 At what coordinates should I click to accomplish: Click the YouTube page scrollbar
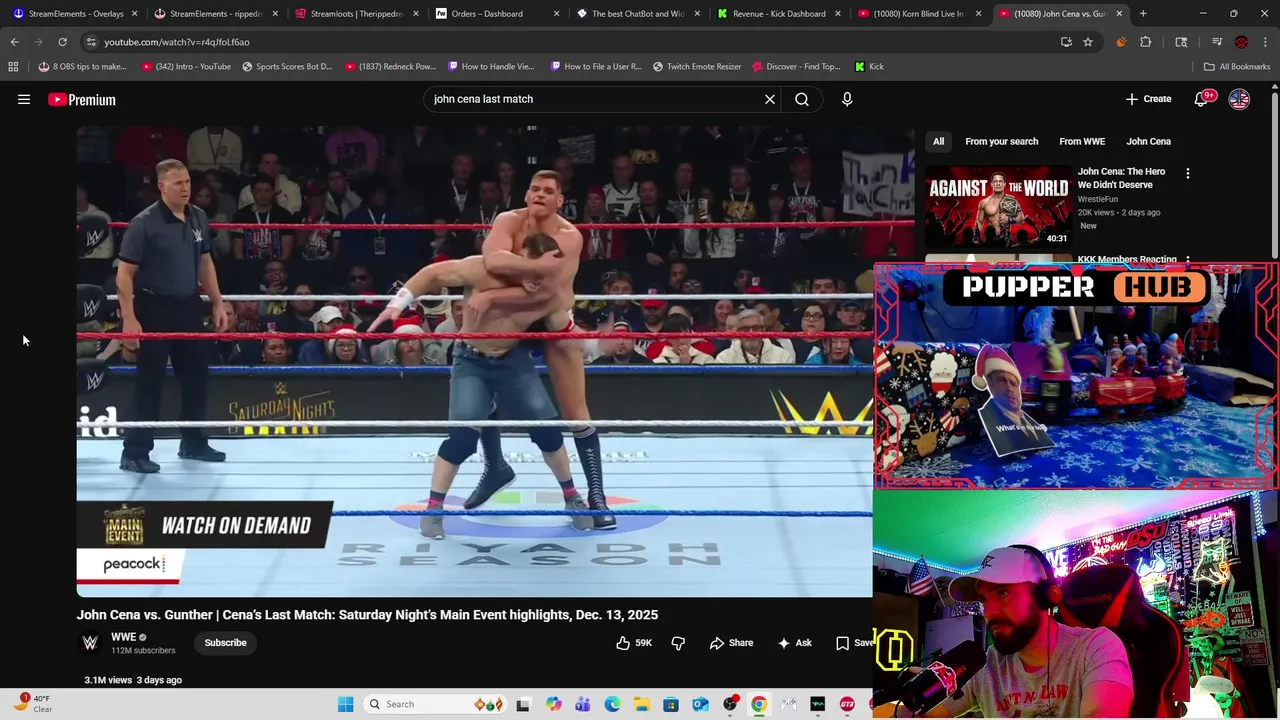pyautogui.click(x=1274, y=175)
